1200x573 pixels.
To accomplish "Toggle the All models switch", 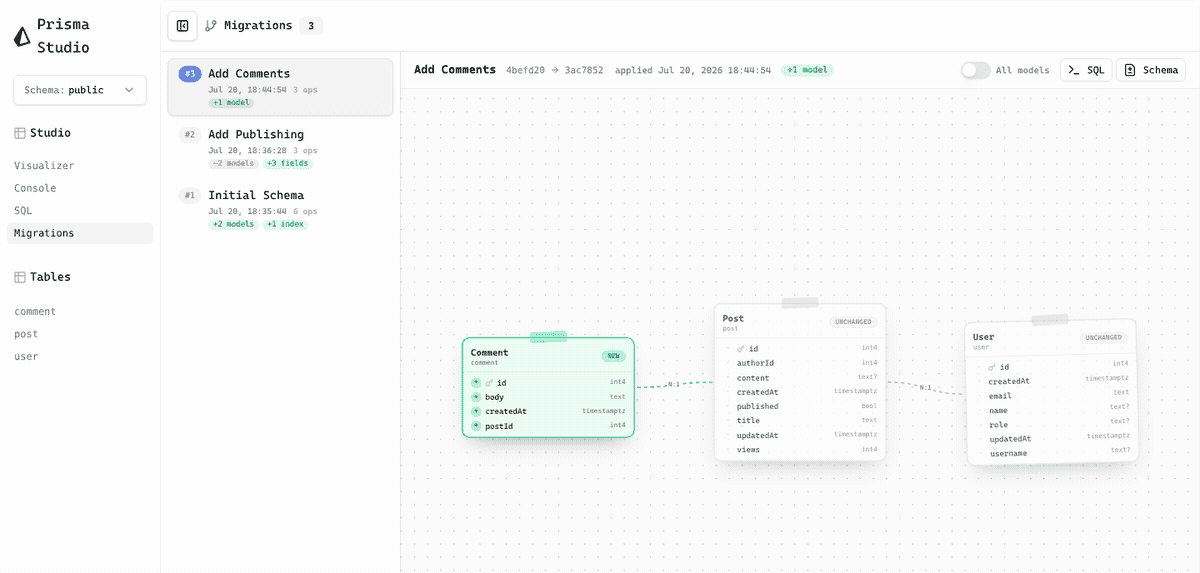I will click(x=975, y=70).
